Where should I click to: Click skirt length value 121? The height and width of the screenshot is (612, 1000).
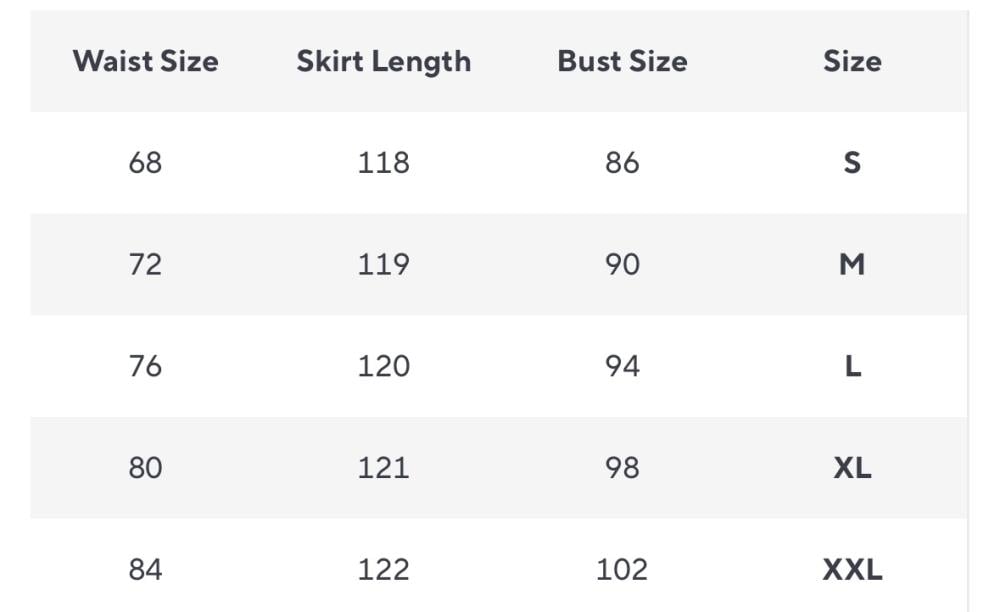pyautogui.click(x=383, y=467)
